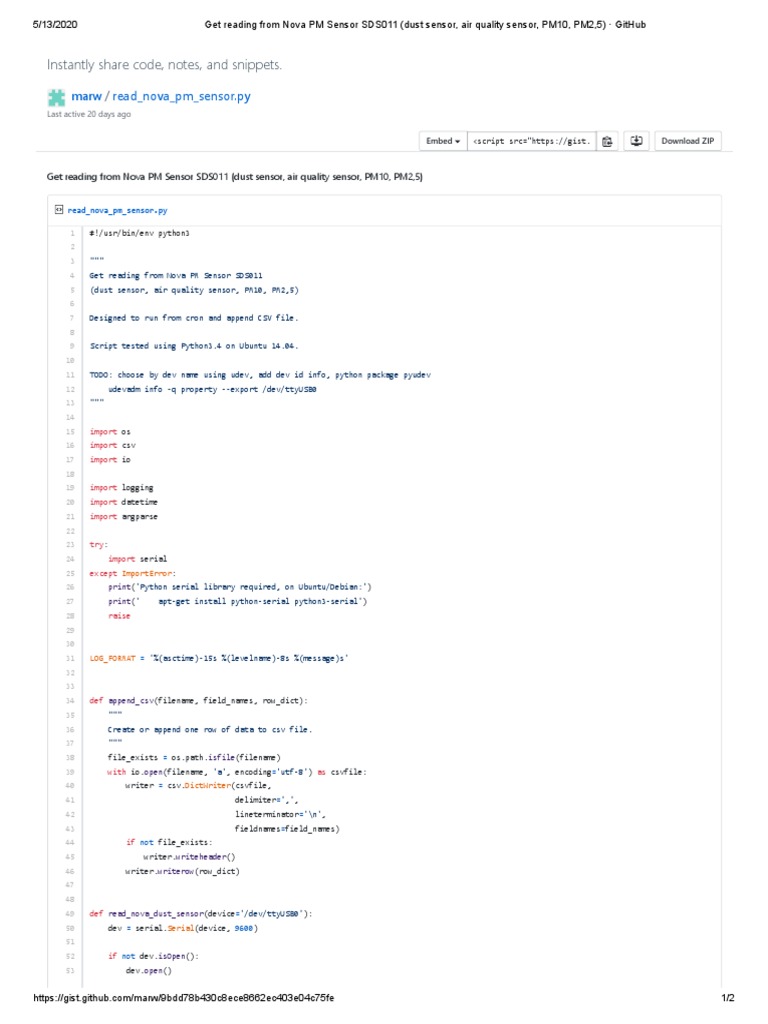
Task: Click the '#!/usr/bin/env python3' shebang line
Action: [140, 233]
